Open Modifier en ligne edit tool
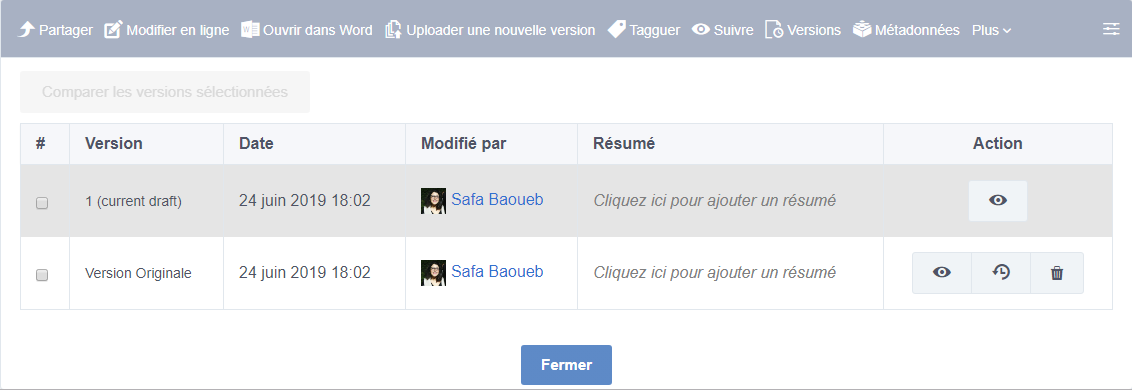 click(x=167, y=30)
